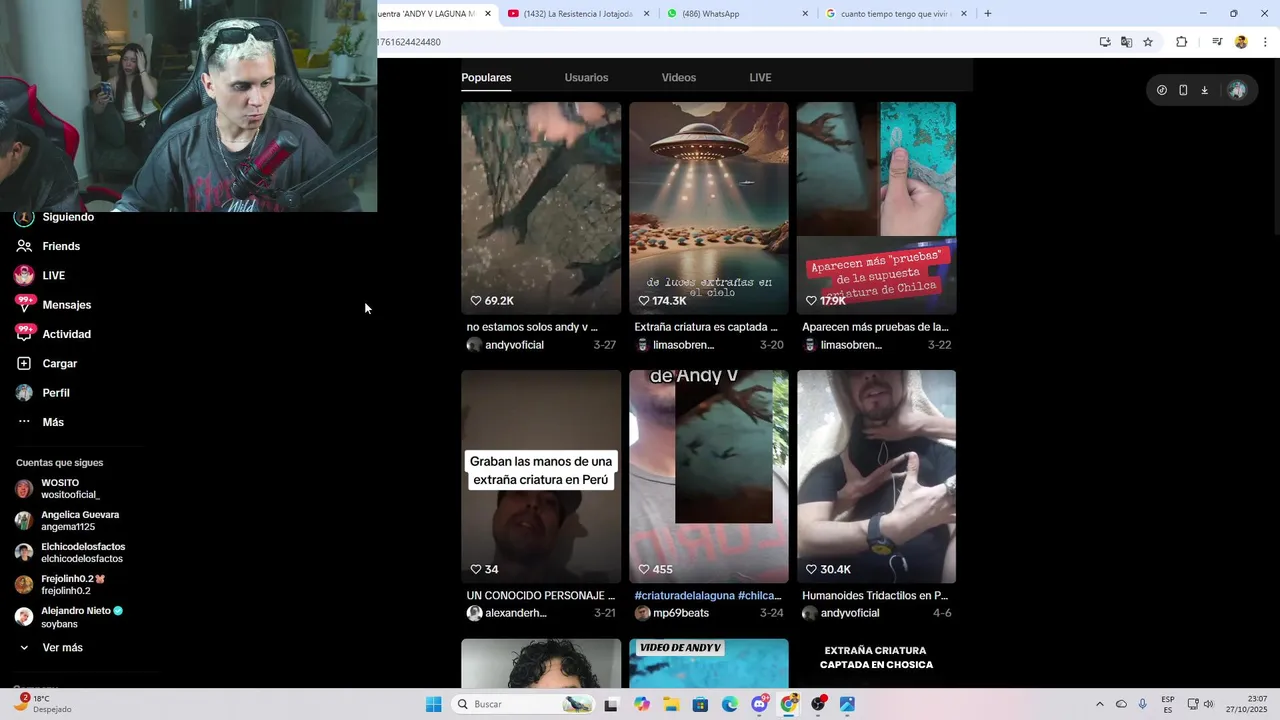Open OBS Studio from taskbar
Image resolution: width=1280 pixels, height=720 pixels.
(x=819, y=704)
